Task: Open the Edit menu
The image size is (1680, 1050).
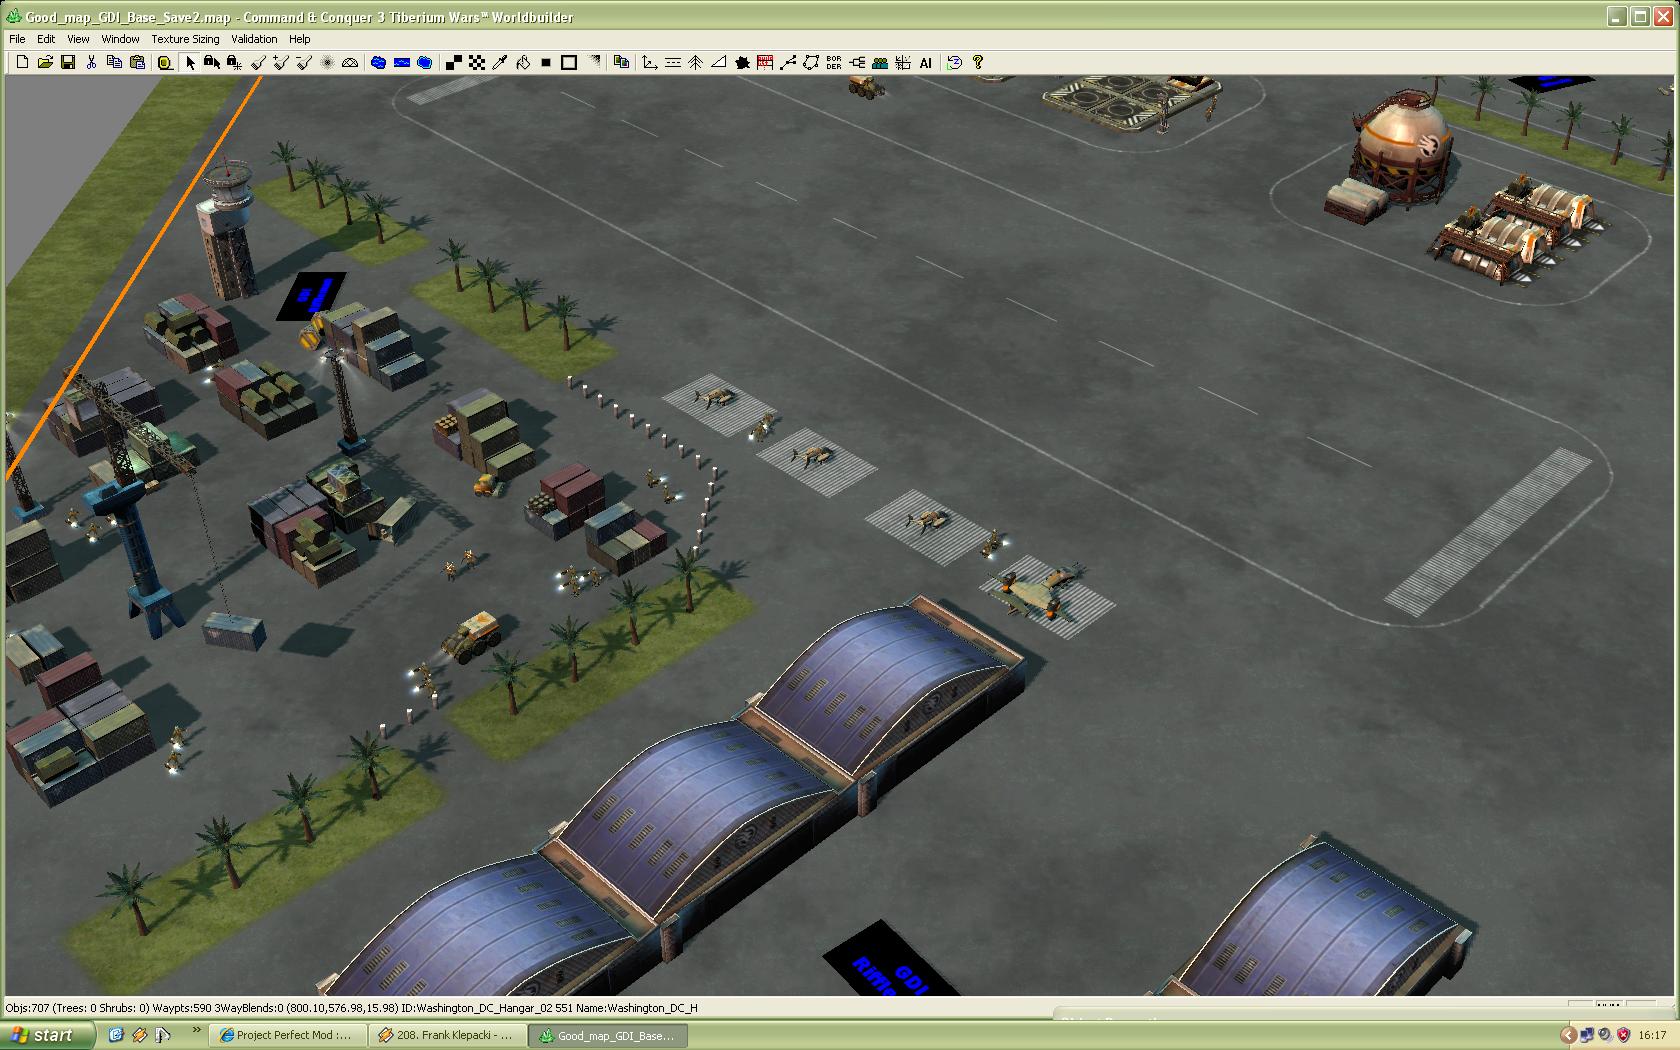Action: click(46, 39)
